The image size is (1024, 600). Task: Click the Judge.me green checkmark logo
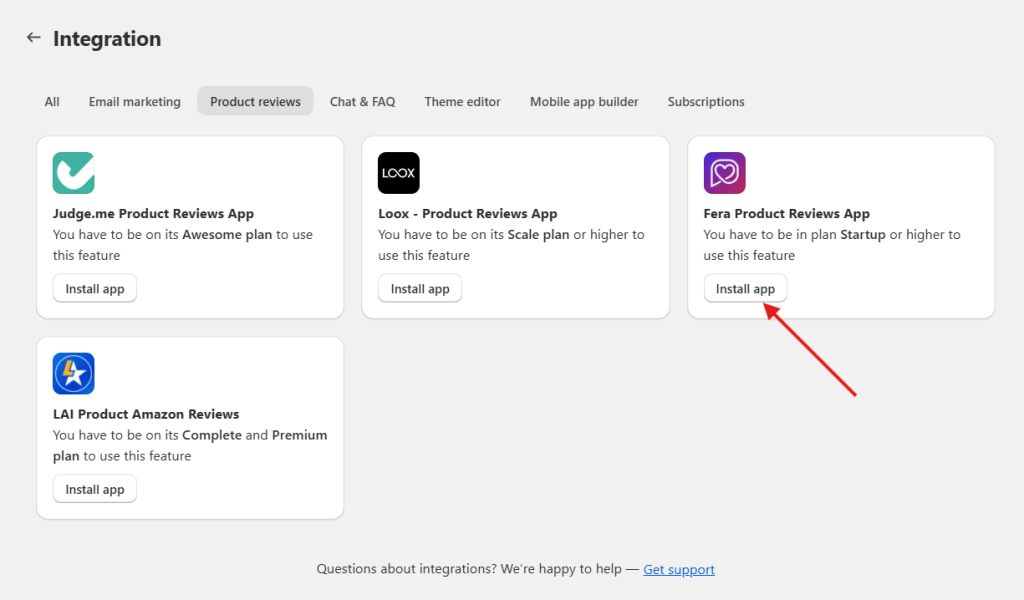73,173
